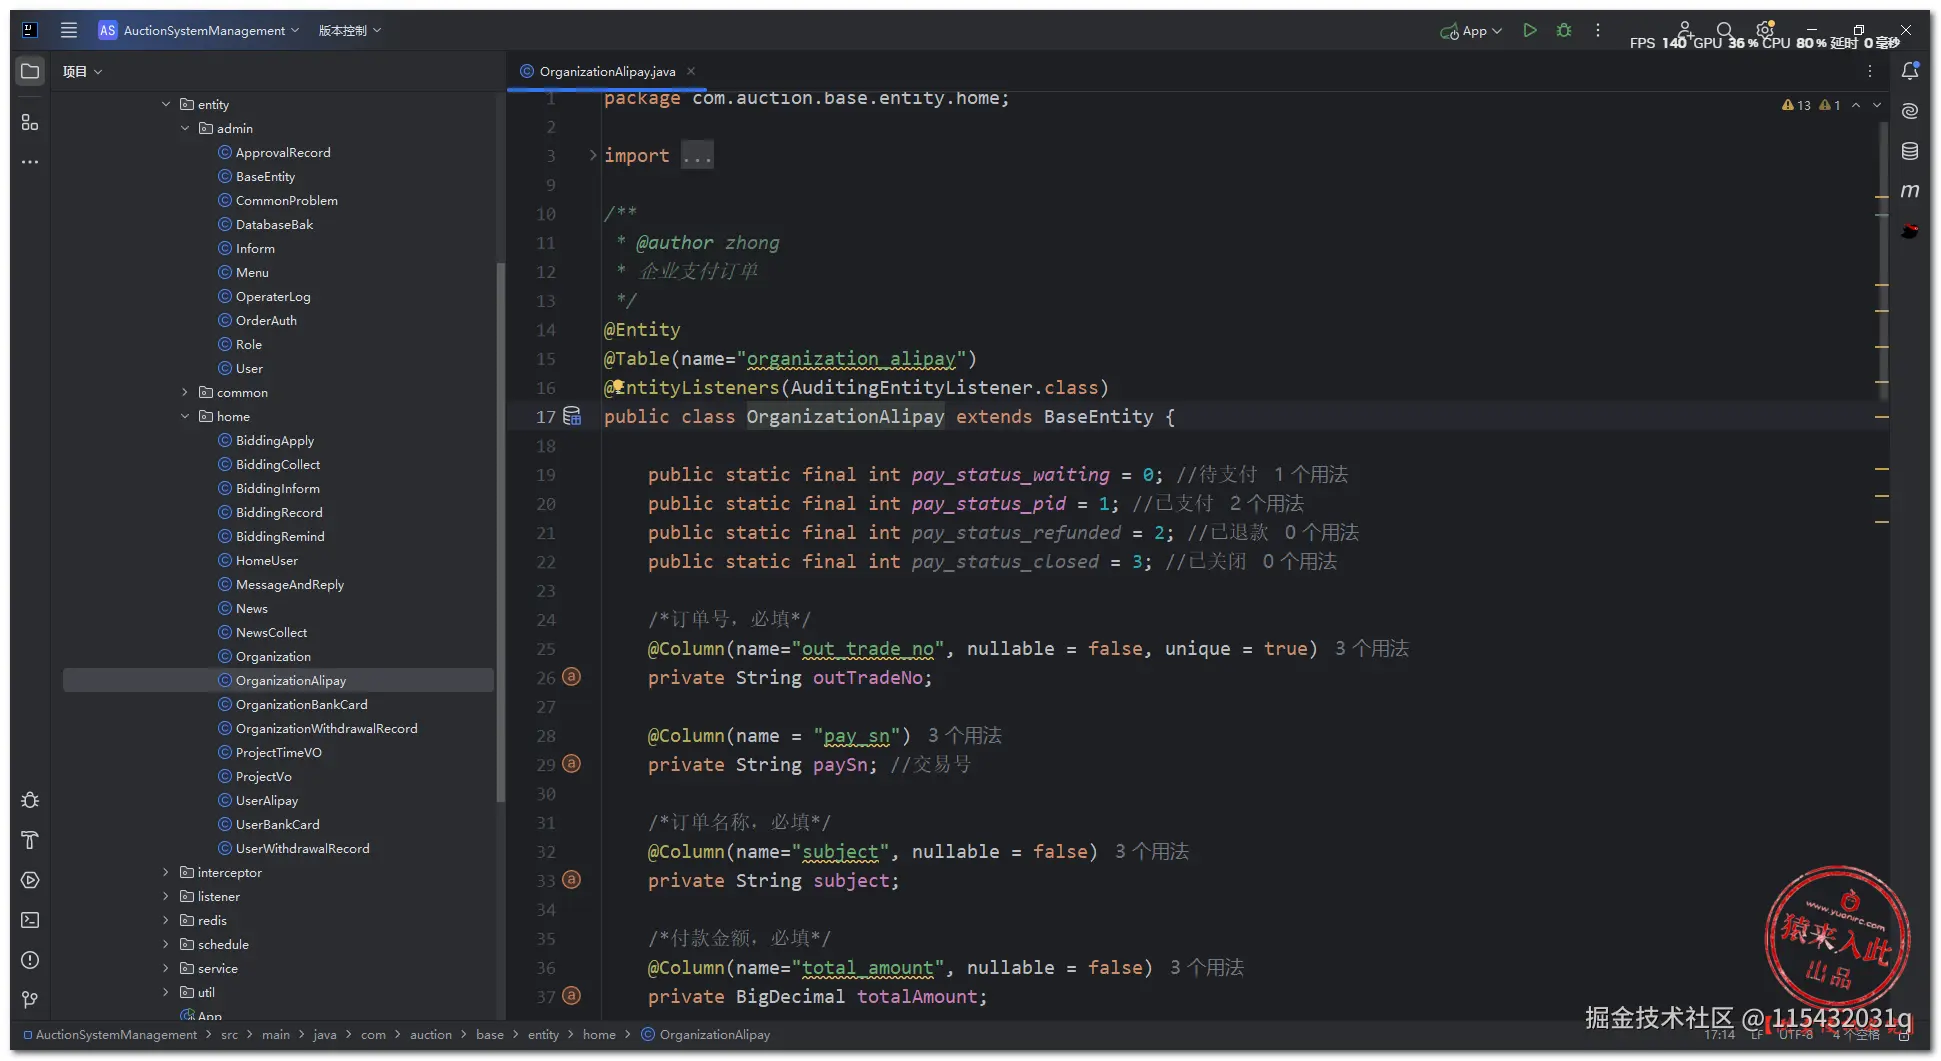Open the Git tool window
1941x1061 pixels.
[30, 1000]
